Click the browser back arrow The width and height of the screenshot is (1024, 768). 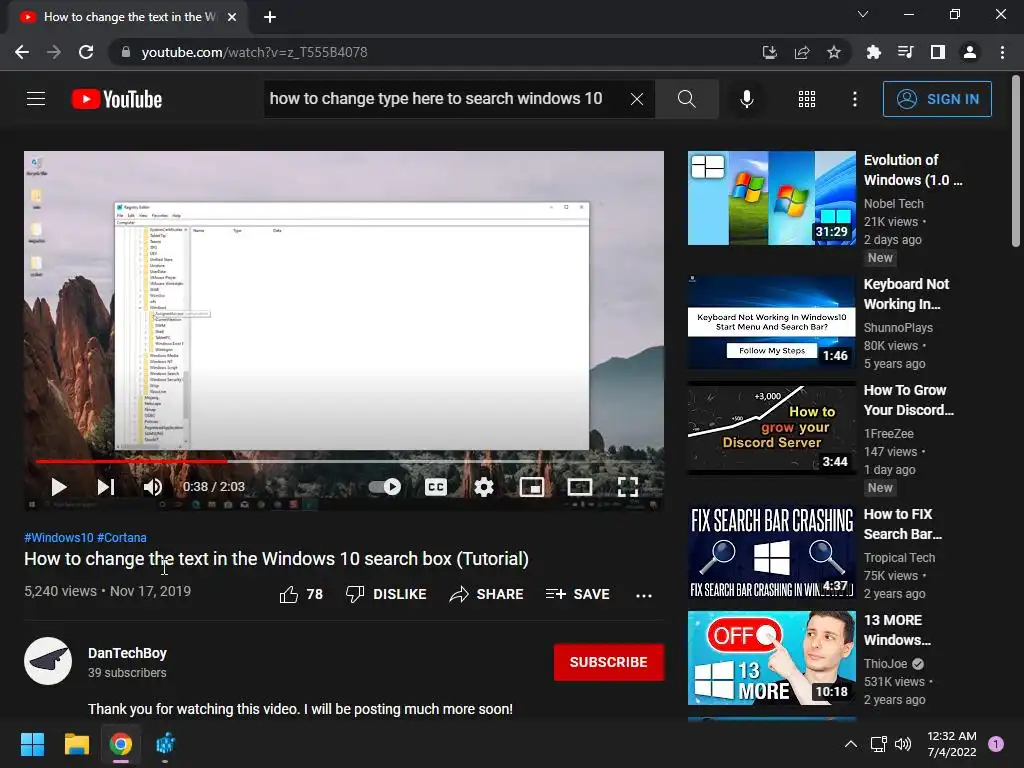22,52
